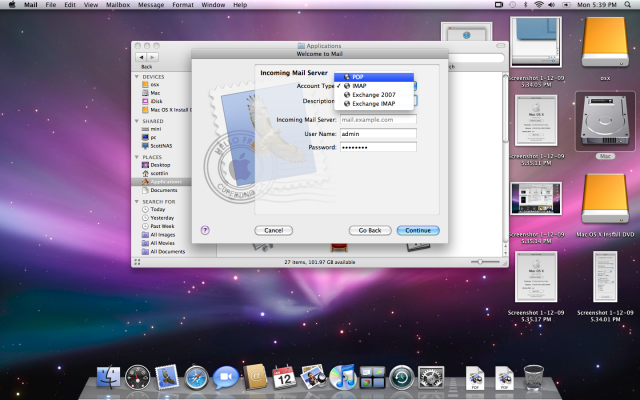Launch iTunes from the Dock
Image resolution: width=640 pixels, height=400 pixels.
[343, 377]
